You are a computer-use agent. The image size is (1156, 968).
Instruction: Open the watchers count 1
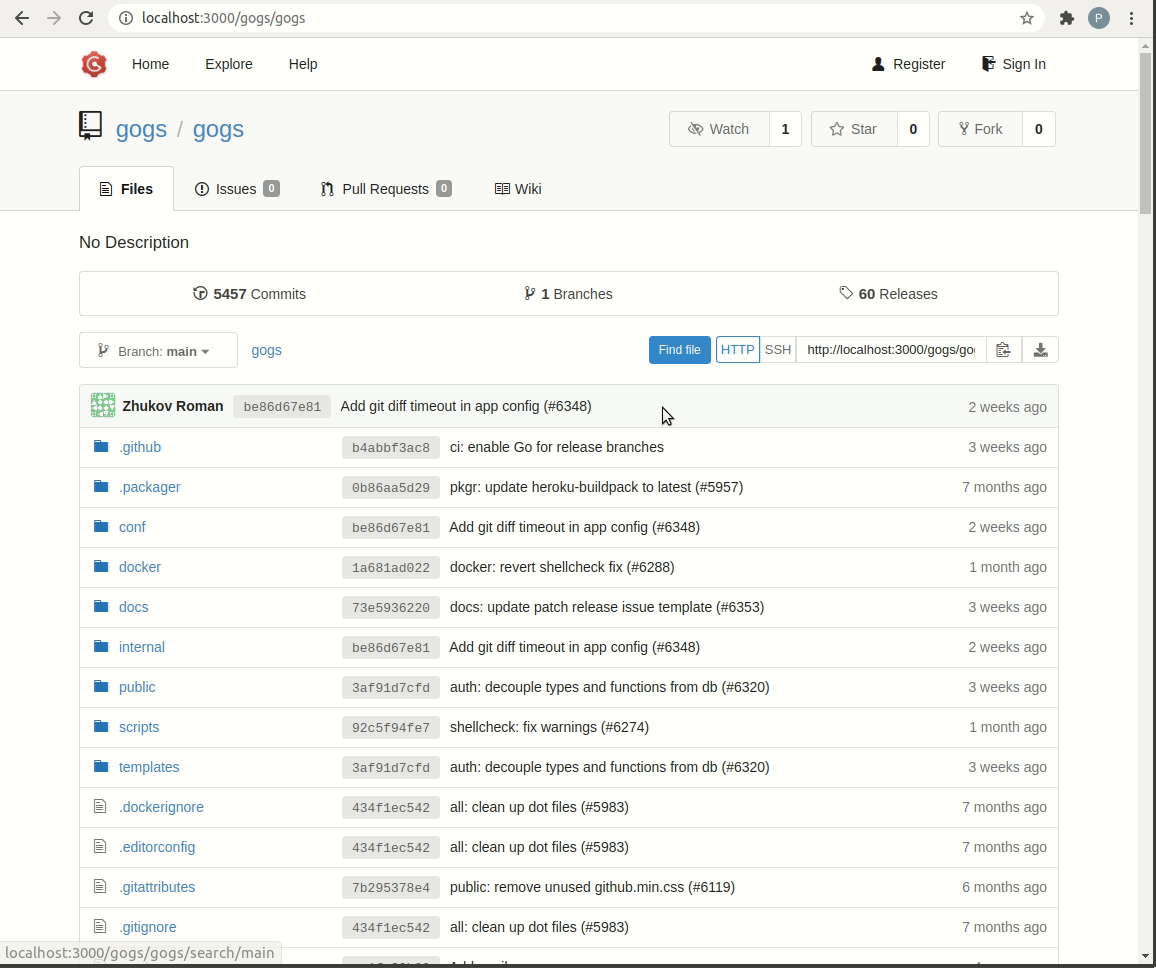(x=785, y=129)
